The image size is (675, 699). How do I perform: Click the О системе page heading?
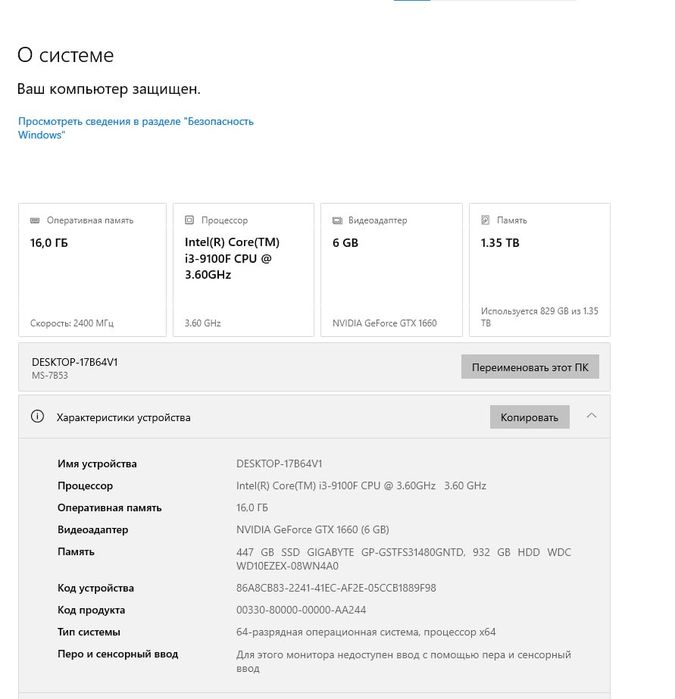click(x=66, y=56)
